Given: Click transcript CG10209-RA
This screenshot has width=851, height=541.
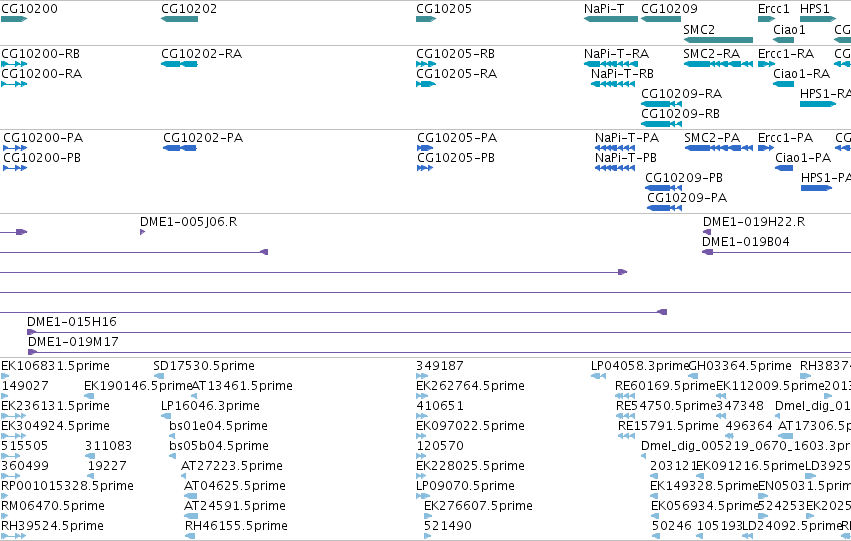Looking at the screenshot, I should point(681,94).
